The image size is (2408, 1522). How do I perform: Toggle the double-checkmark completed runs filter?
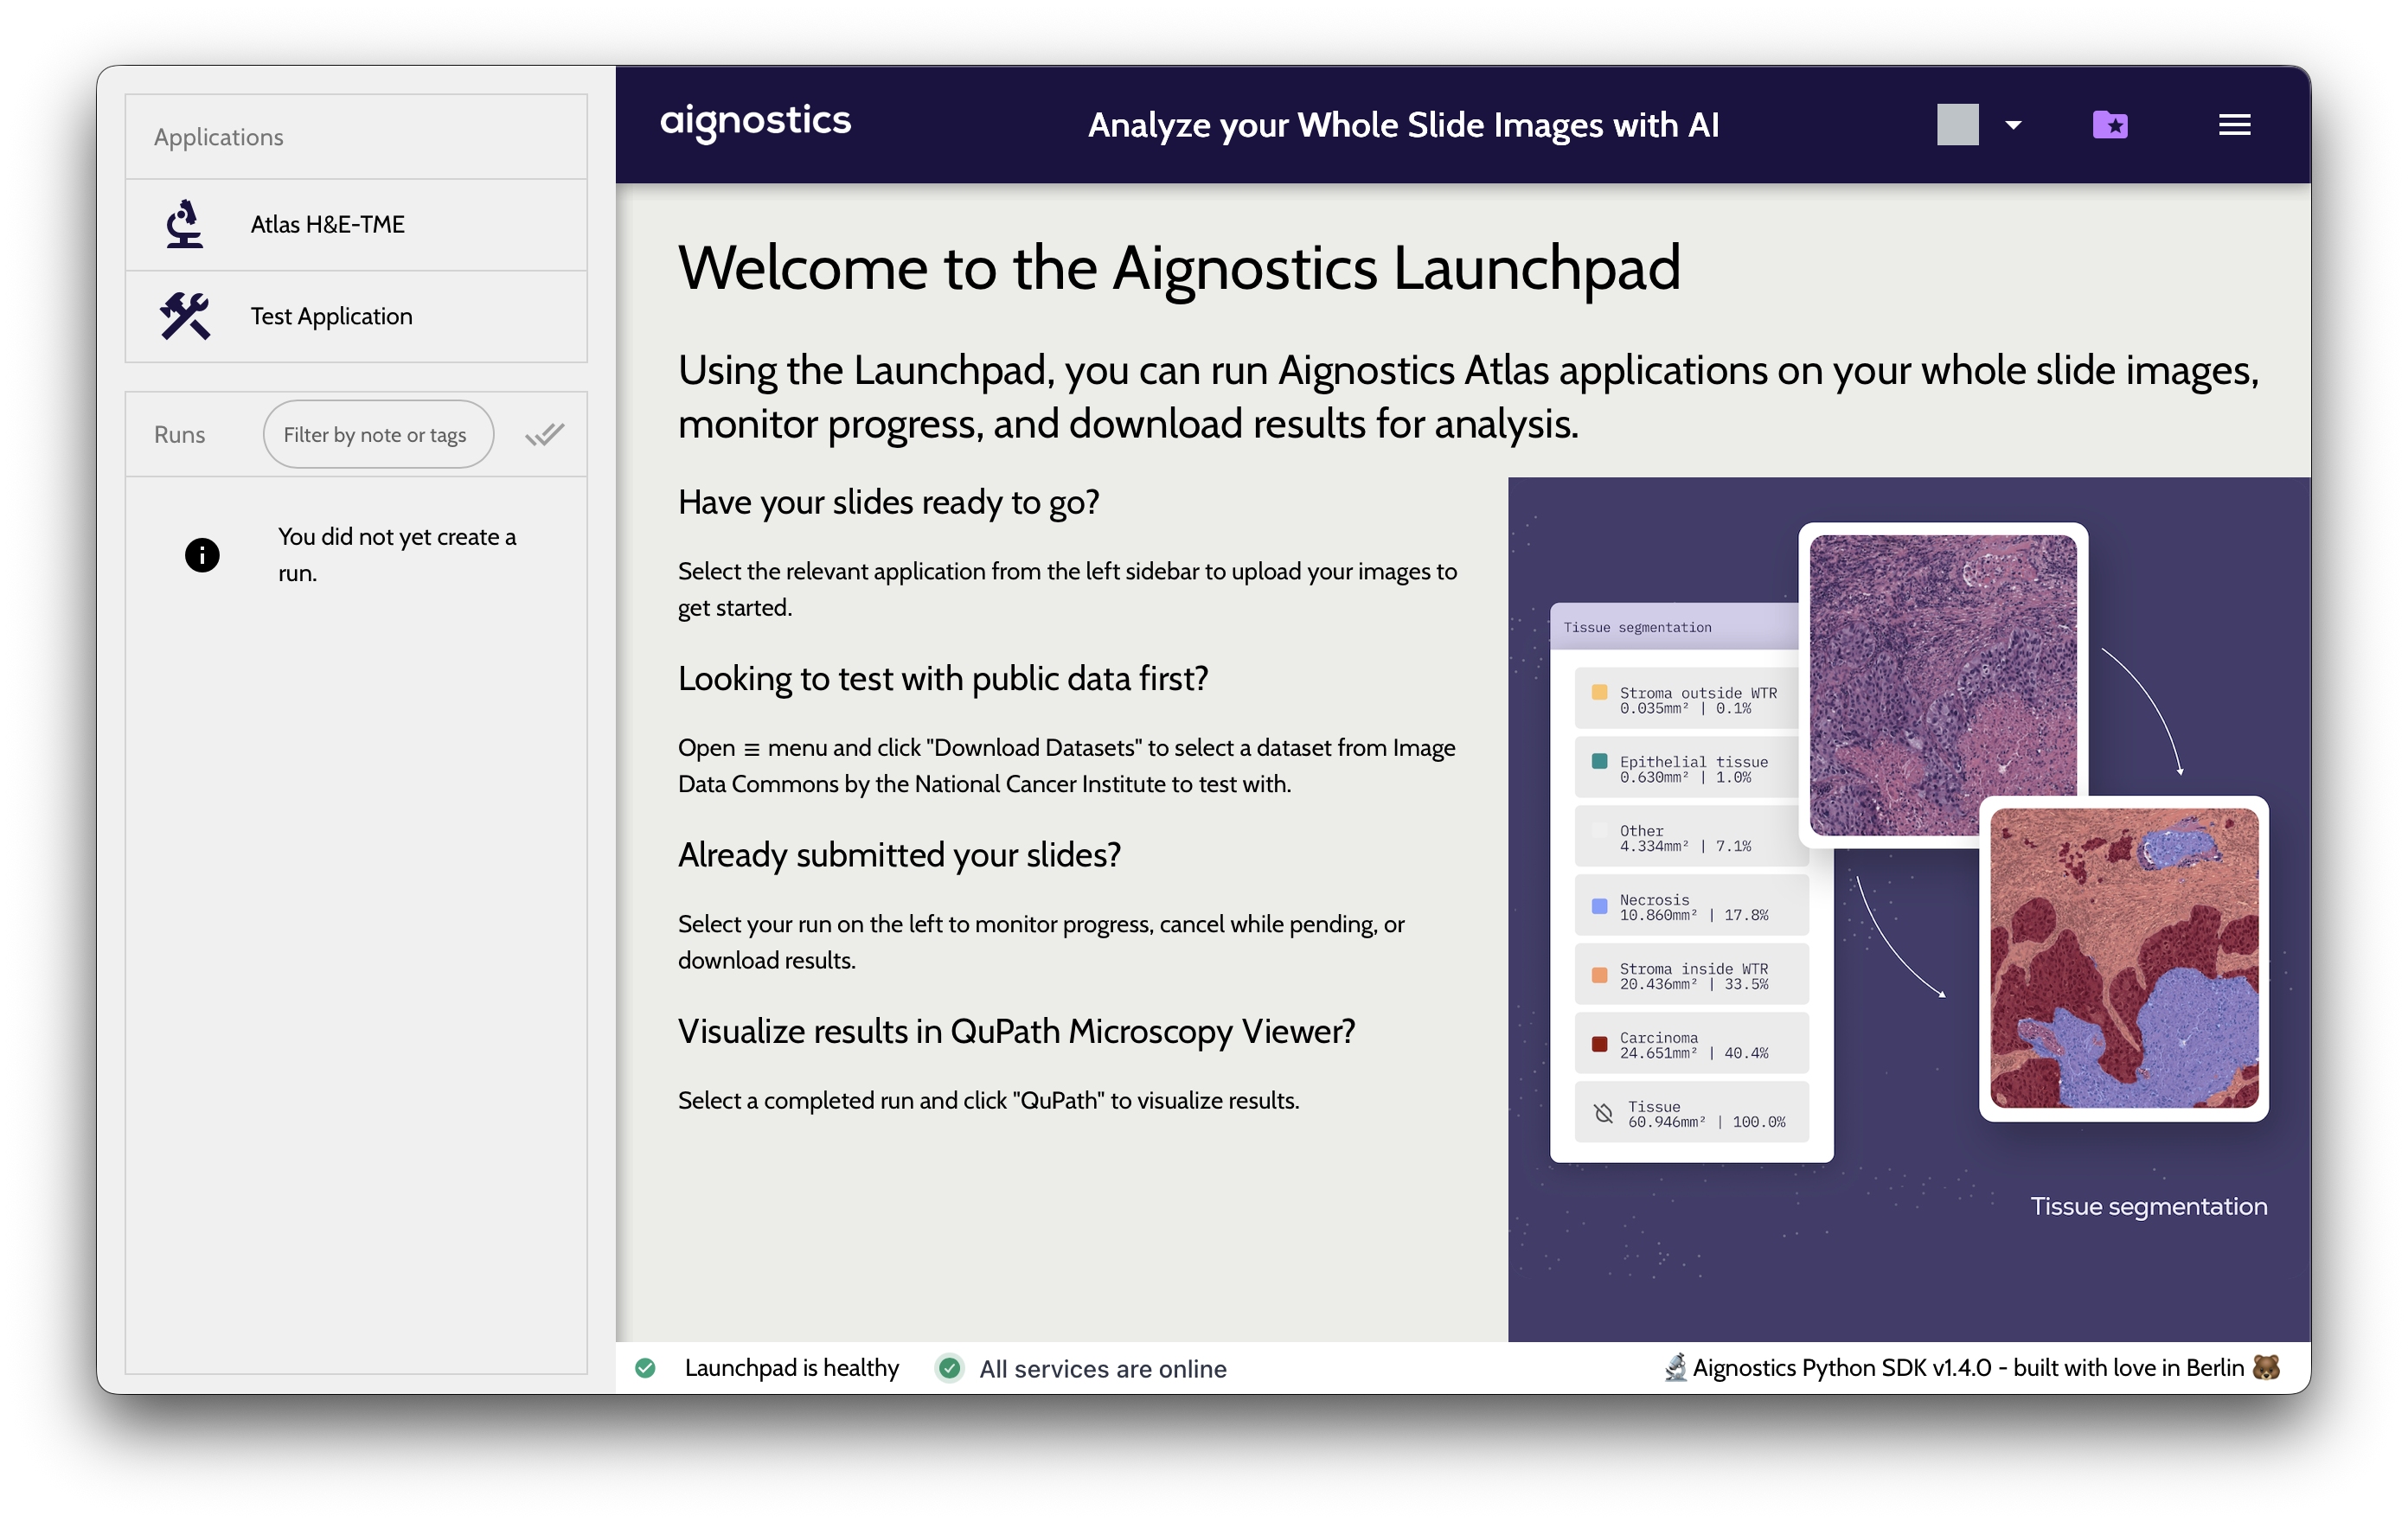545,434
